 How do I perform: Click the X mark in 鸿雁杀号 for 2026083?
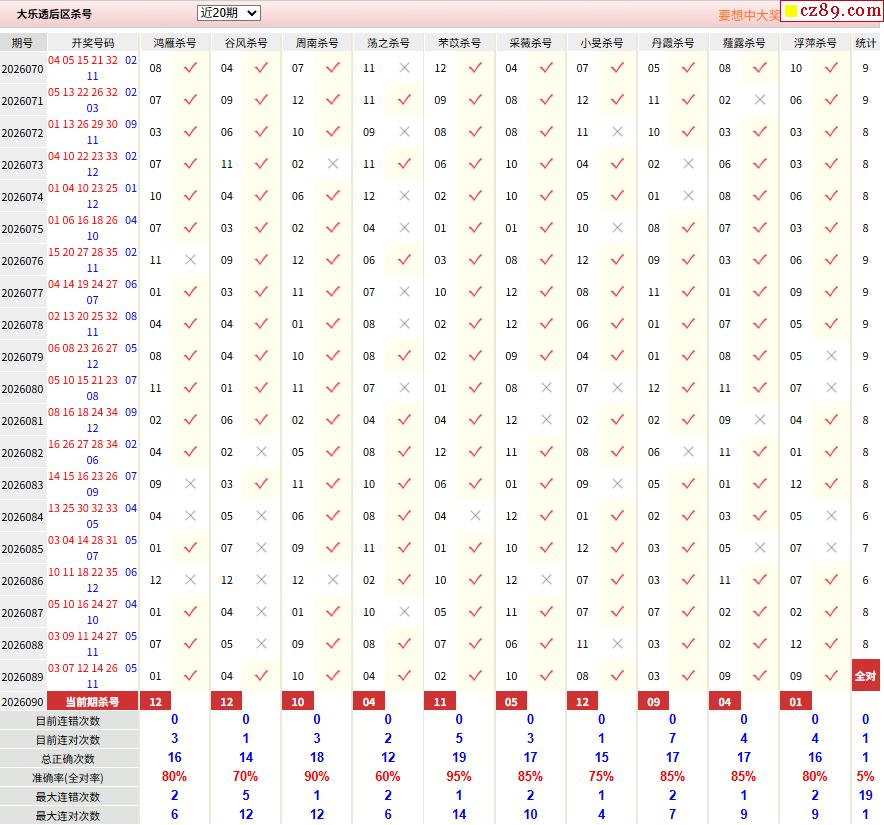(x=191, y=484)
